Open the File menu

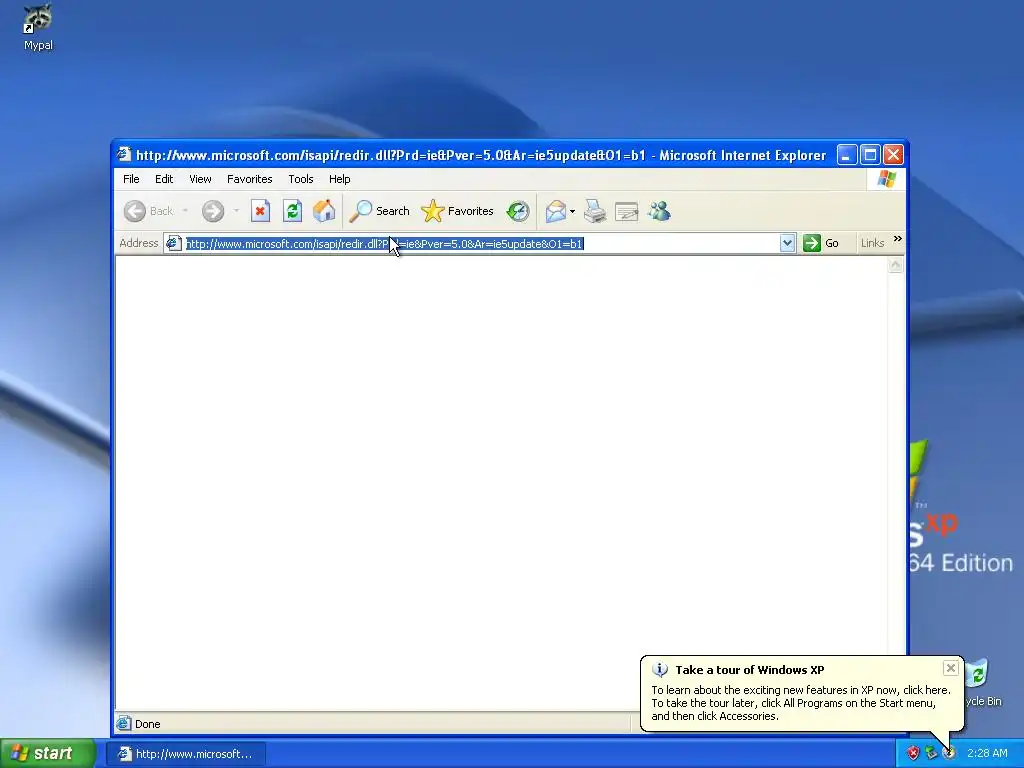coord(131,179)
